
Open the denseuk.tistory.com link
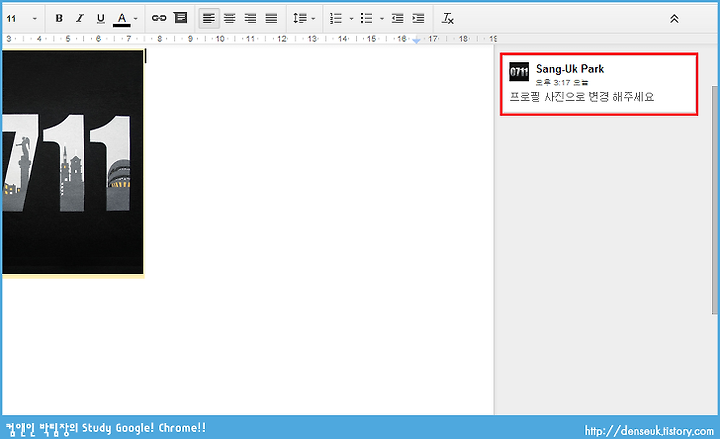pos(649,431)
